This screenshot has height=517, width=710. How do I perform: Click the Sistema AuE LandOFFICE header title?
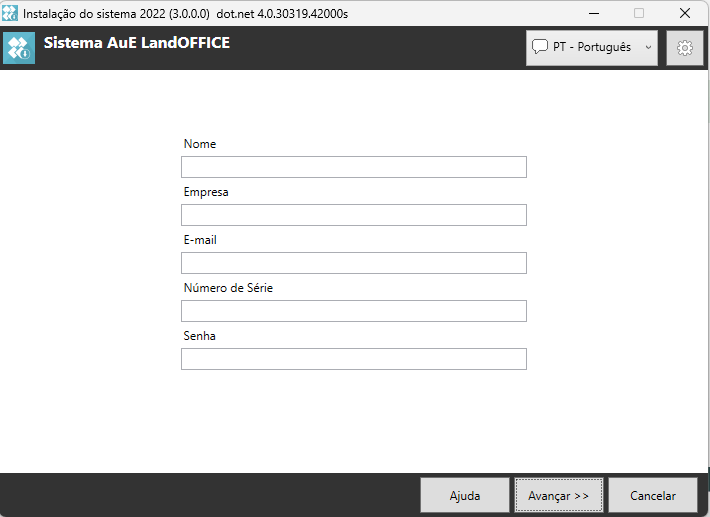click(137, 43)
